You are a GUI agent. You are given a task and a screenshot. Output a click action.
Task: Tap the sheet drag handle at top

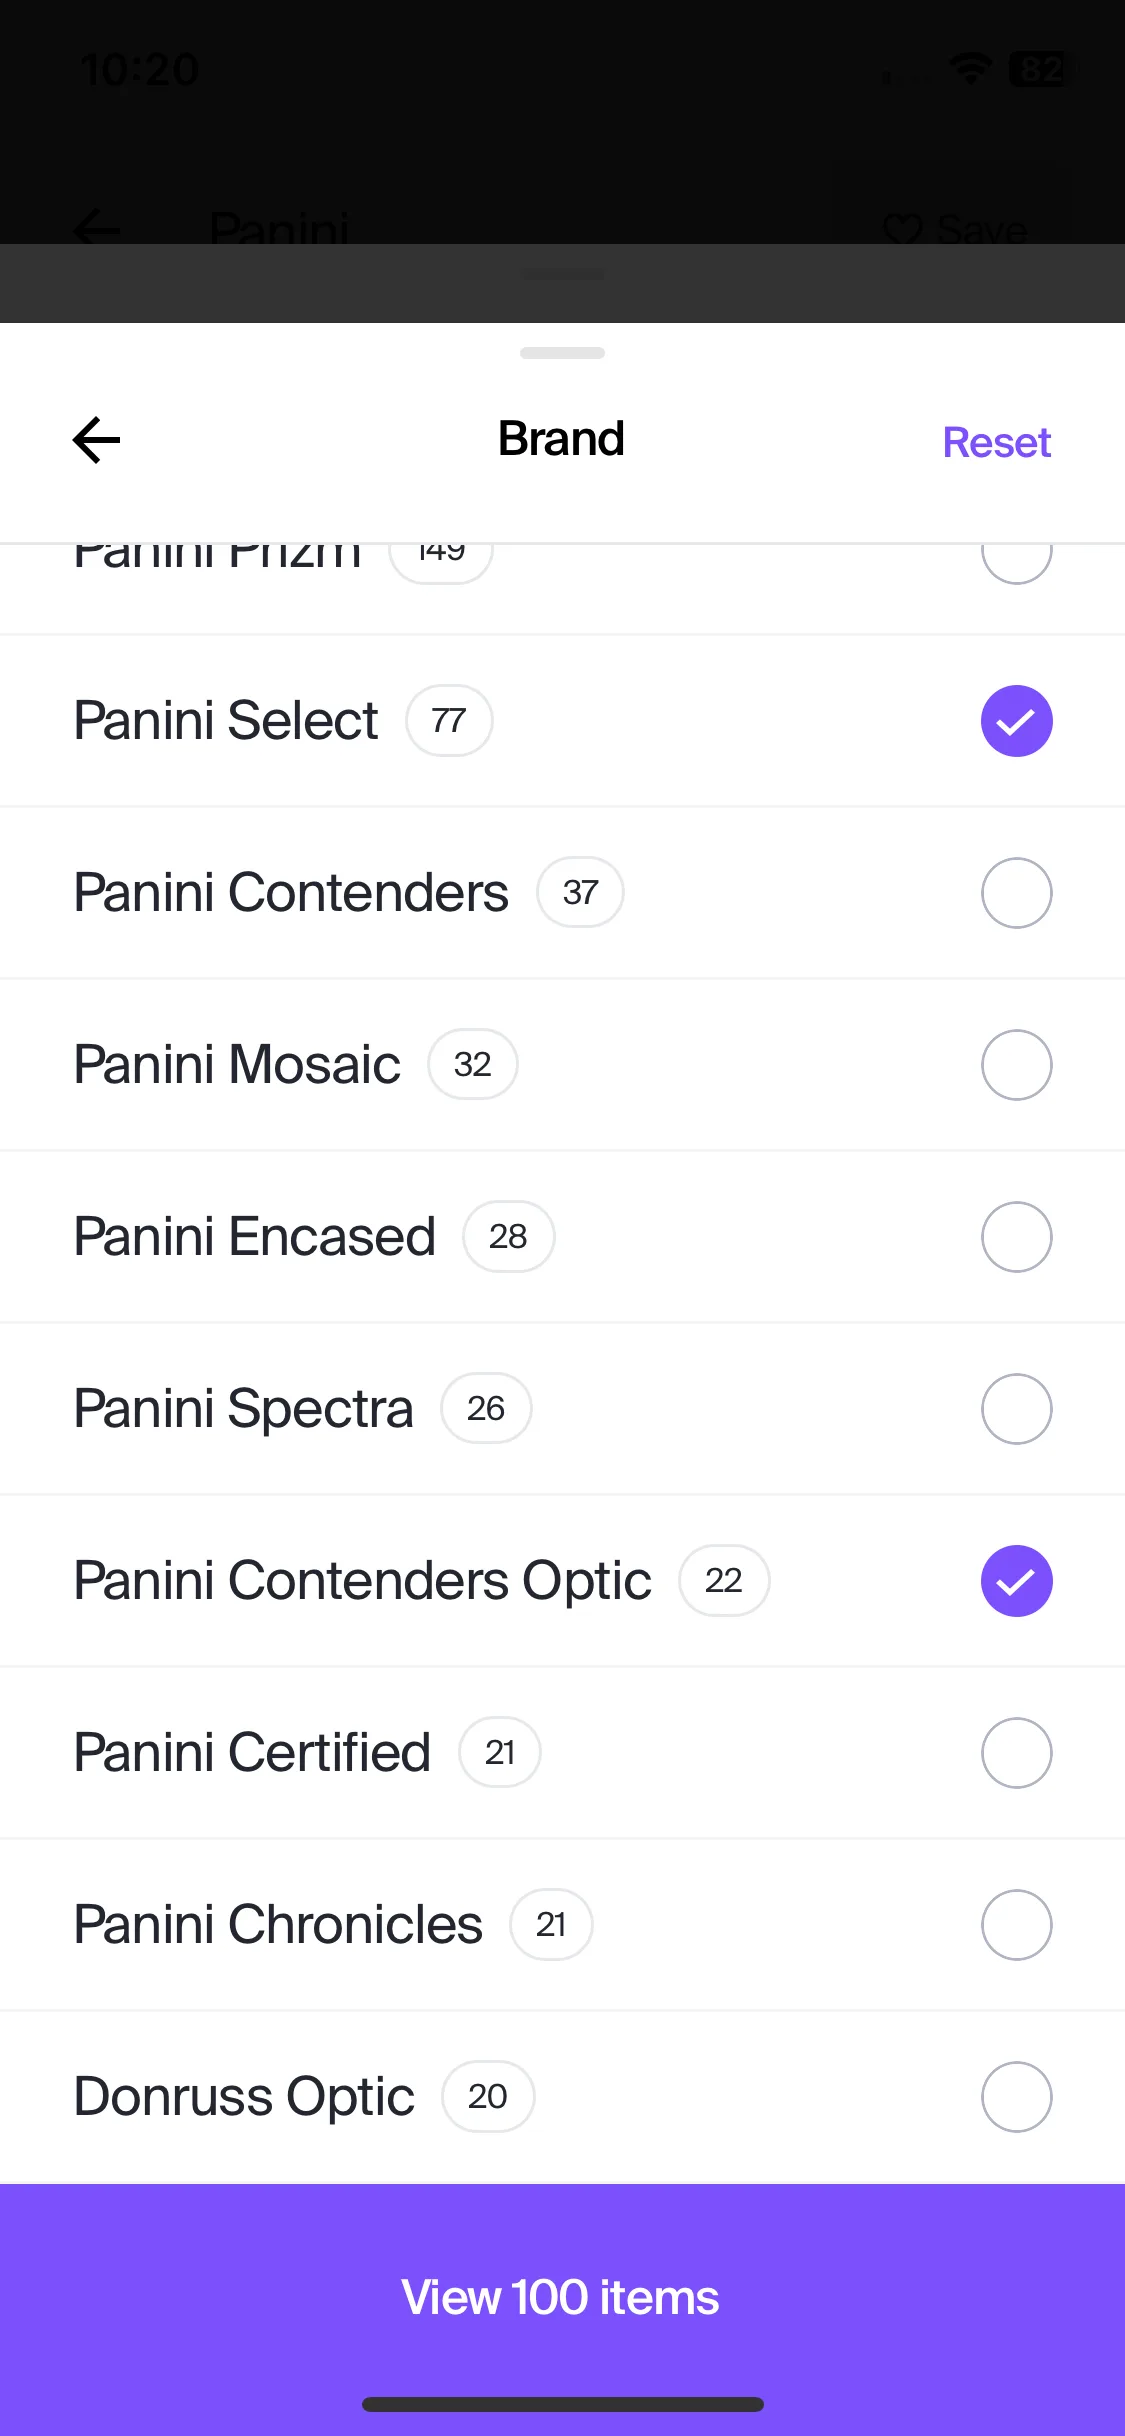click(562, 353)
